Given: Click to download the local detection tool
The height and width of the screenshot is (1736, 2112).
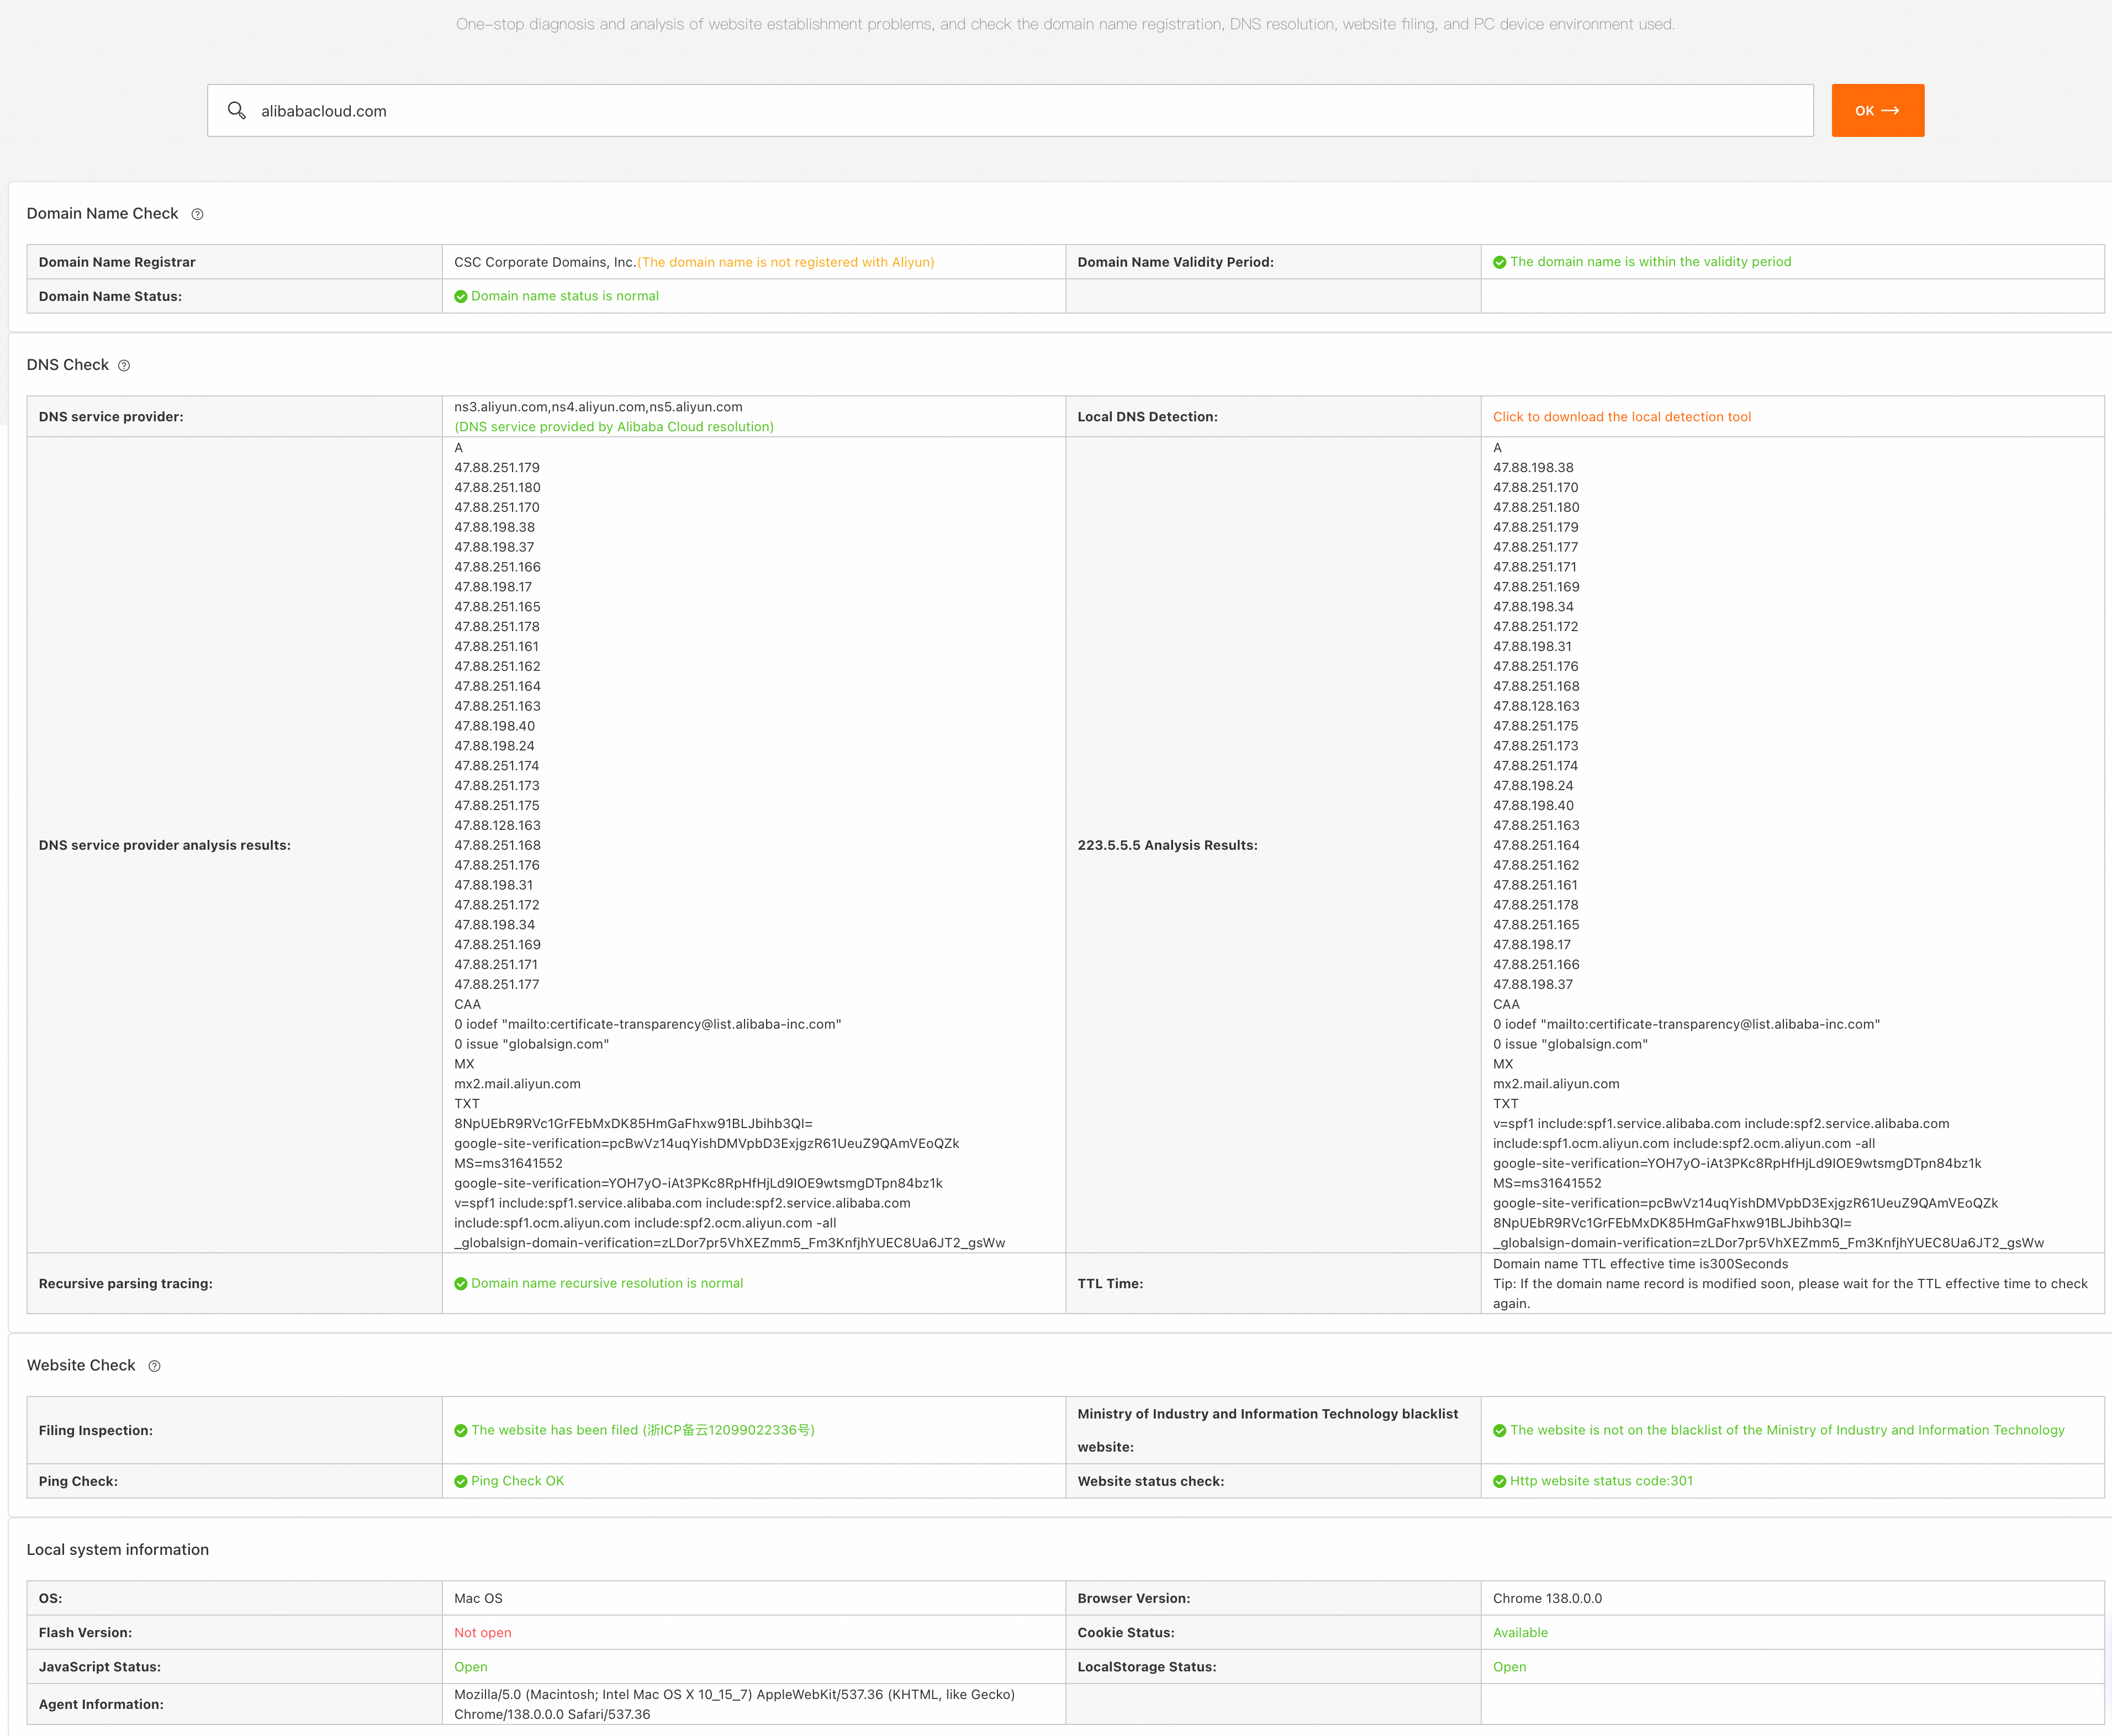Looking at the screenshot, I should pyautogui.click(x=1621, y=417).
